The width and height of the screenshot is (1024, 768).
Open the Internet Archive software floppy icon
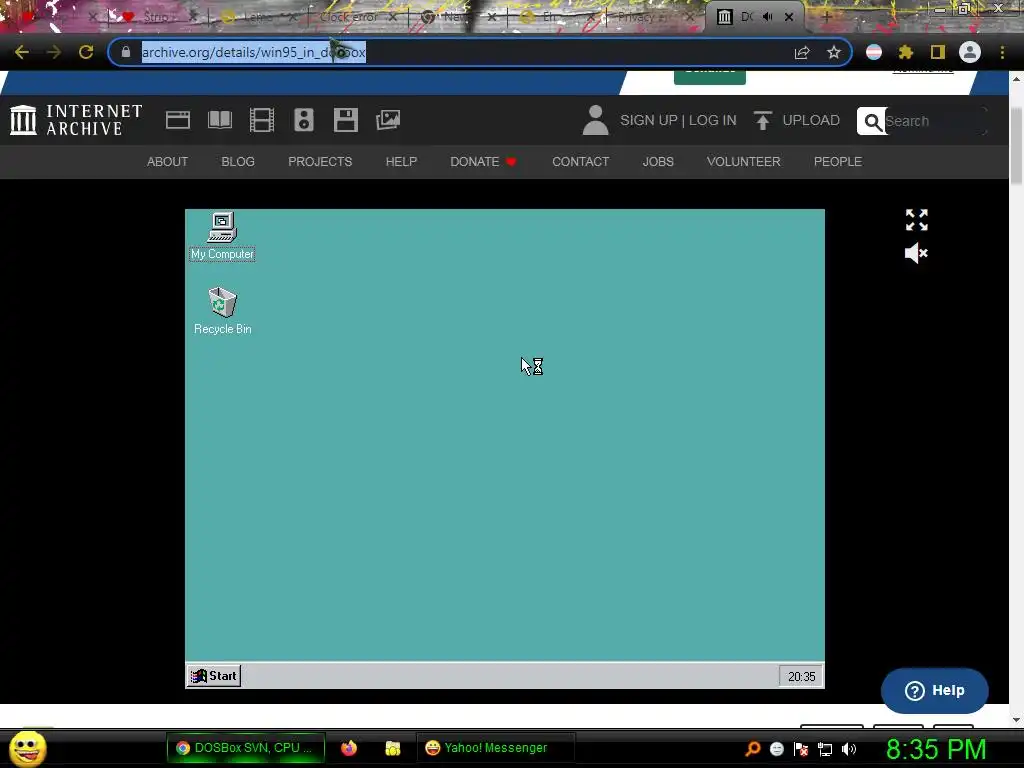(x=345, y=120)
